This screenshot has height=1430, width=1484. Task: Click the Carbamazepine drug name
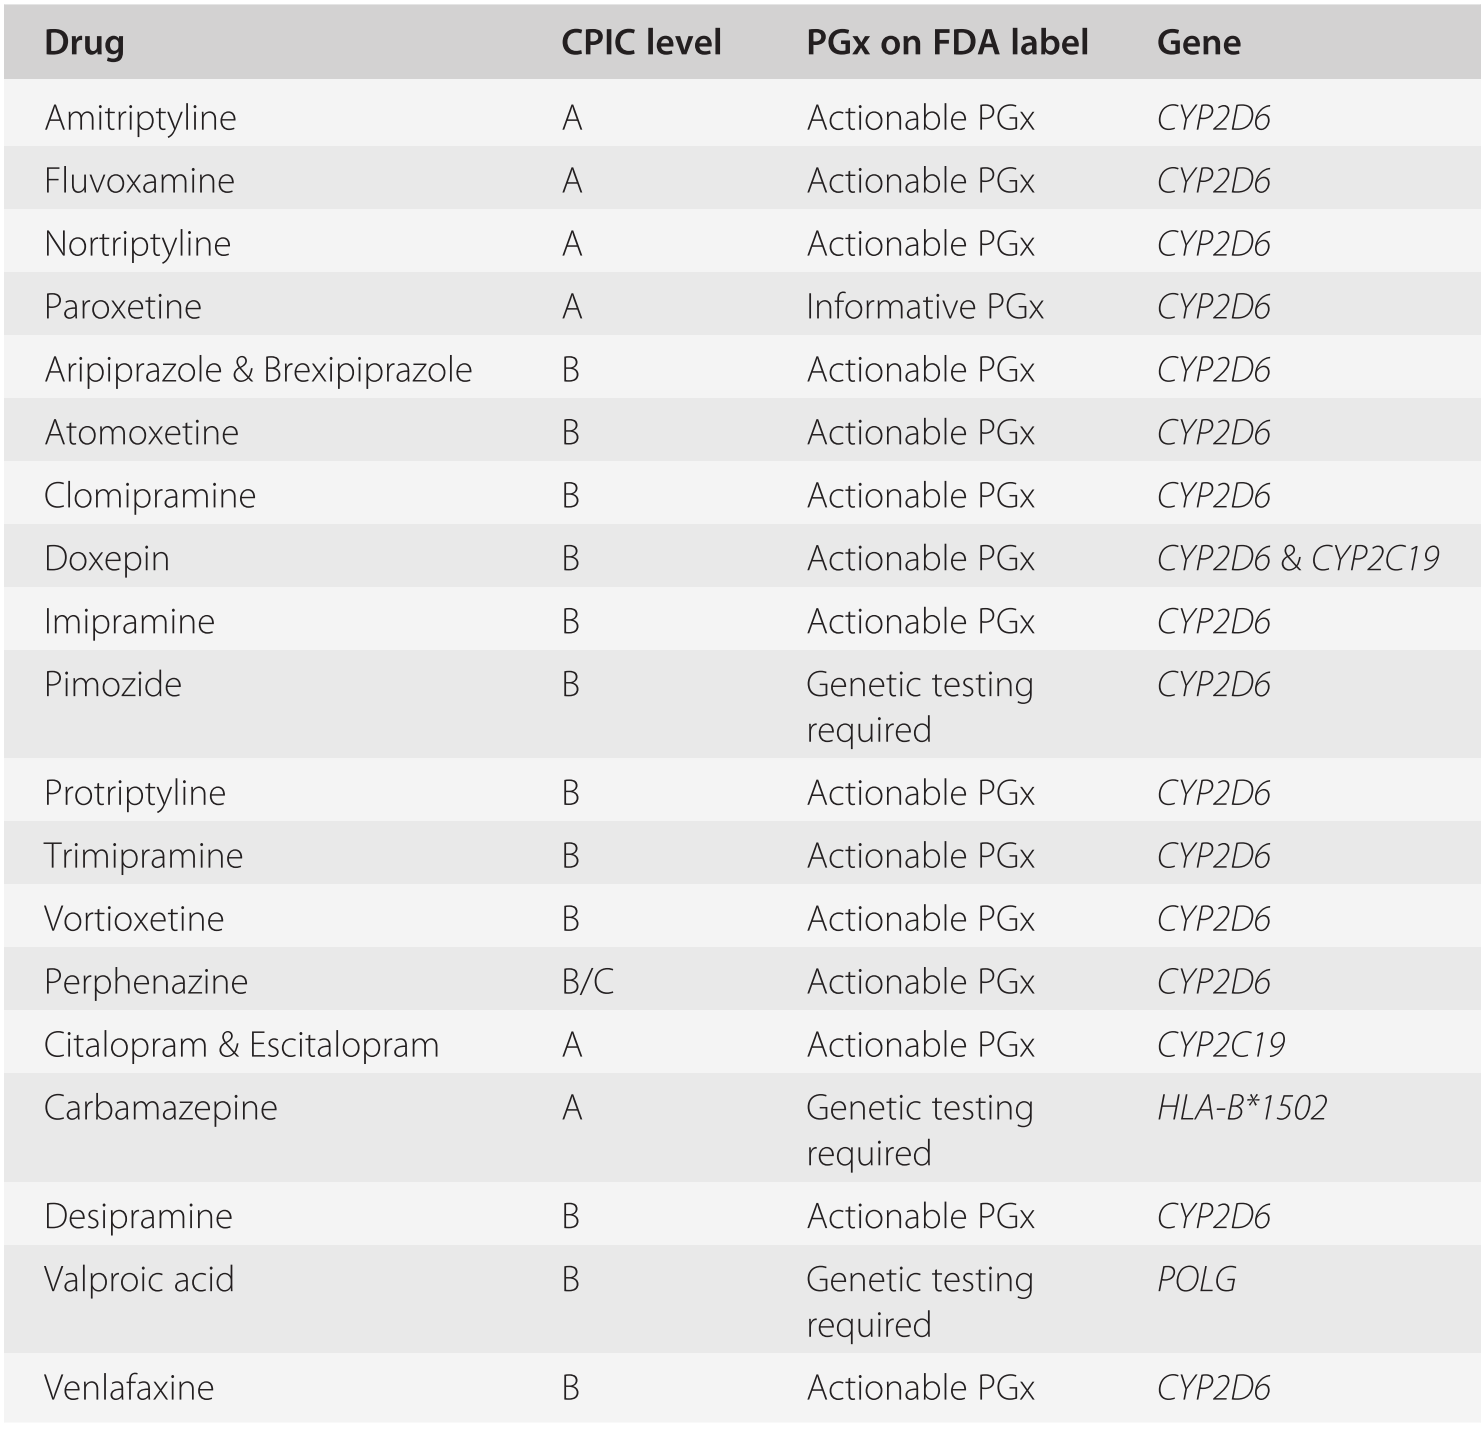click(161, 1108)
